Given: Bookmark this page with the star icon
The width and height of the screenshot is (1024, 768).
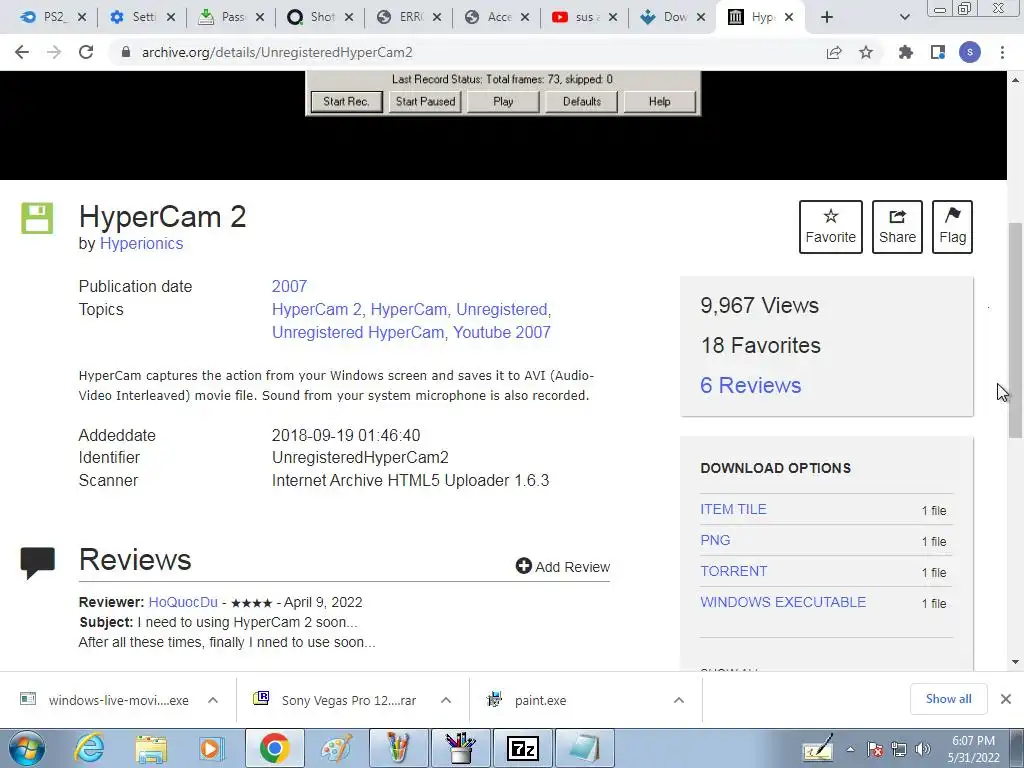Looking at the screenshot, I should [x=866, y=52].
